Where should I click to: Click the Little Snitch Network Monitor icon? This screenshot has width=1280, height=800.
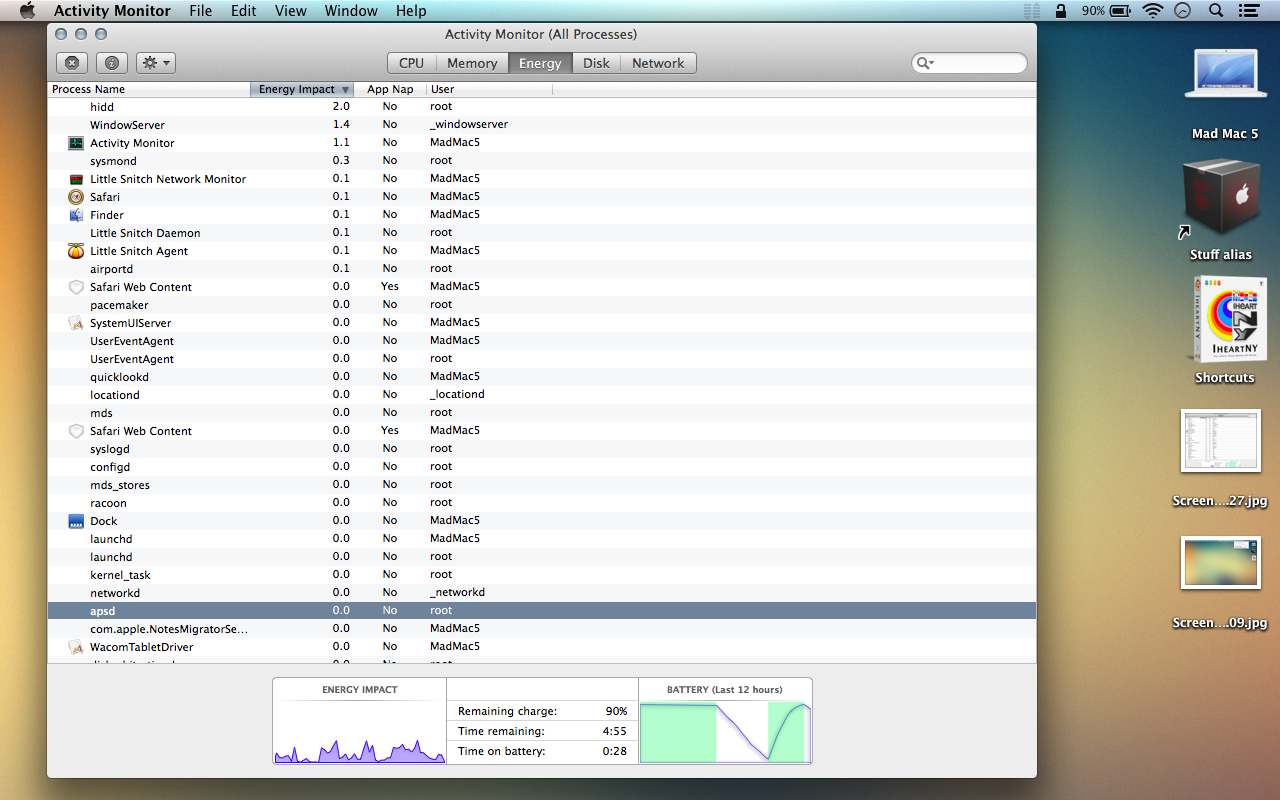coord(75,179)
